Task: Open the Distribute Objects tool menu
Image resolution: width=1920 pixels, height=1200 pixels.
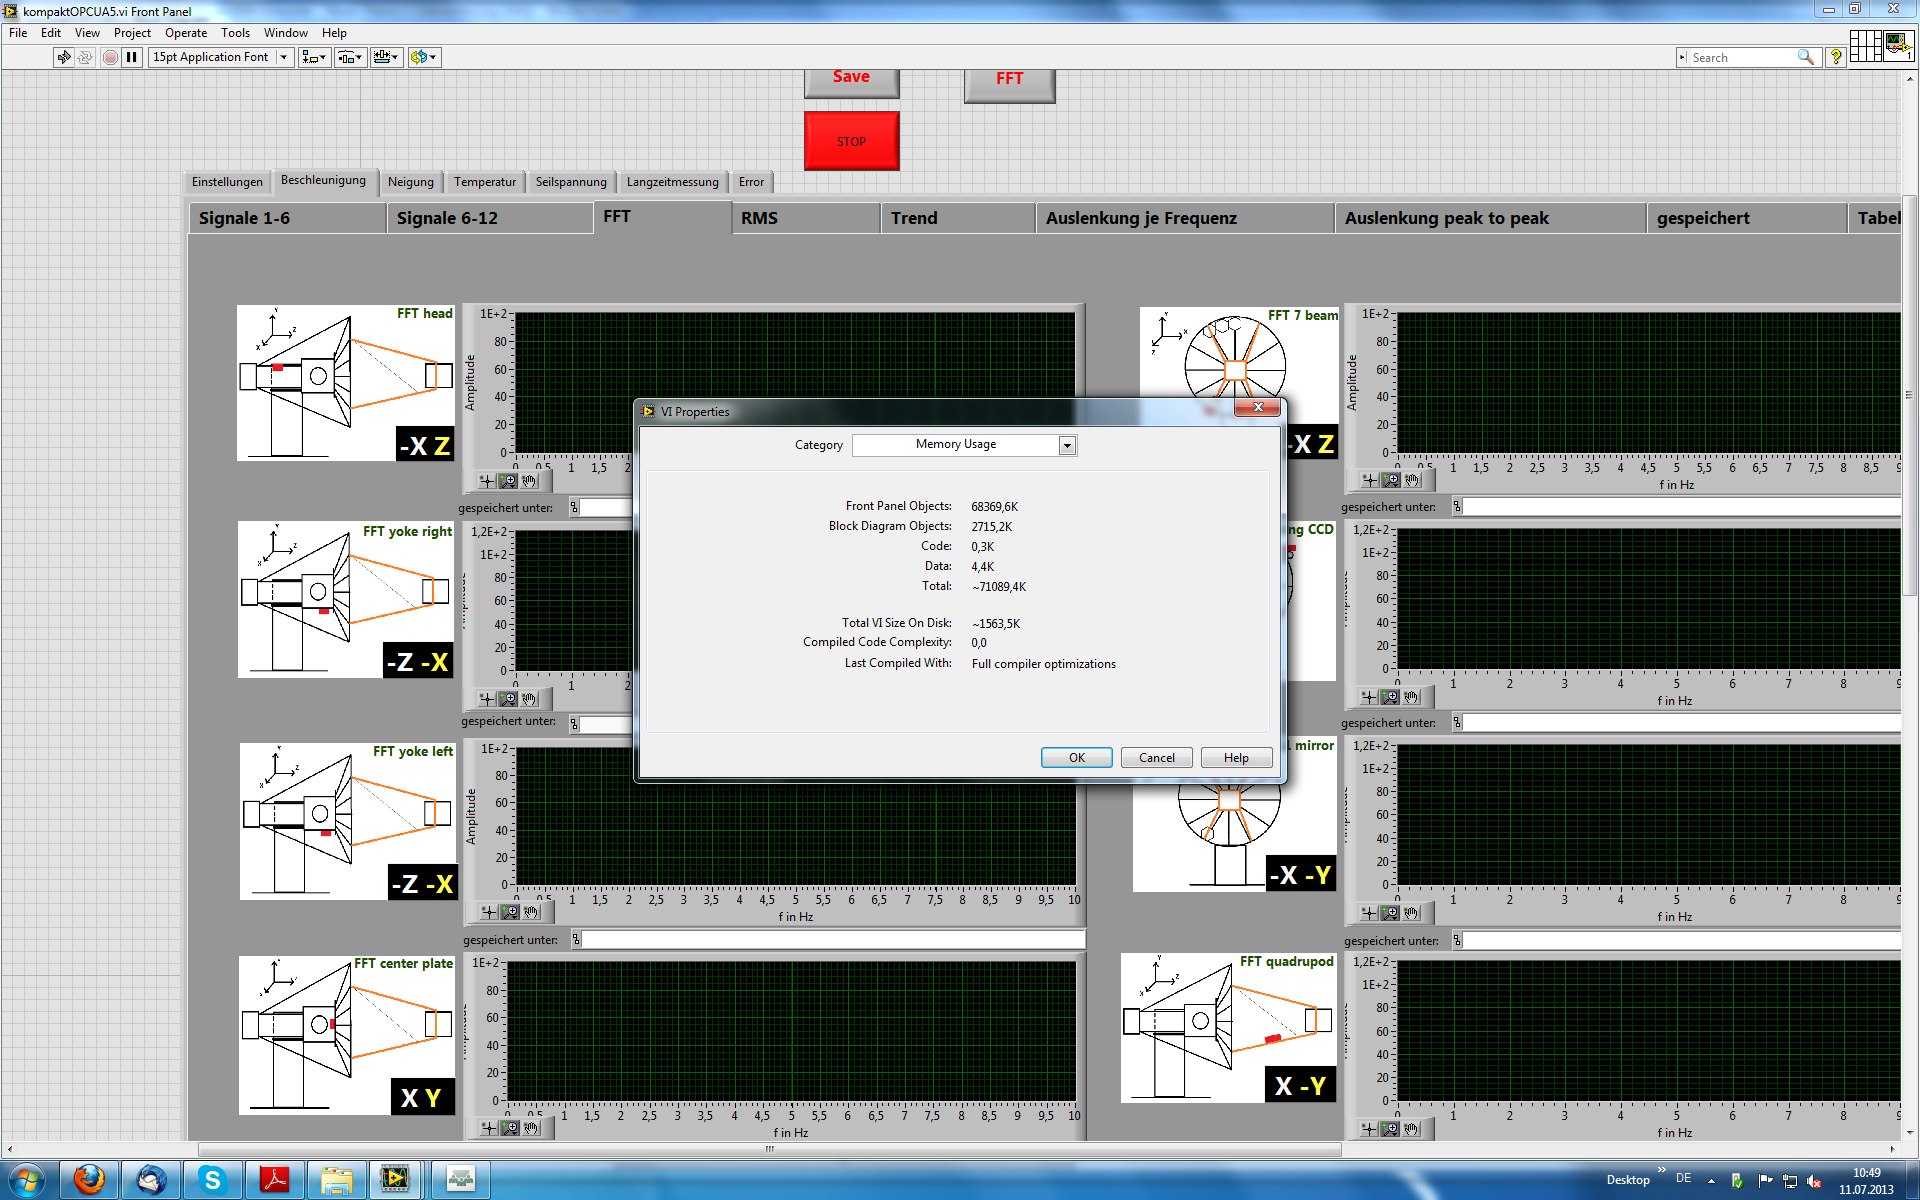Action: [349, 57]
